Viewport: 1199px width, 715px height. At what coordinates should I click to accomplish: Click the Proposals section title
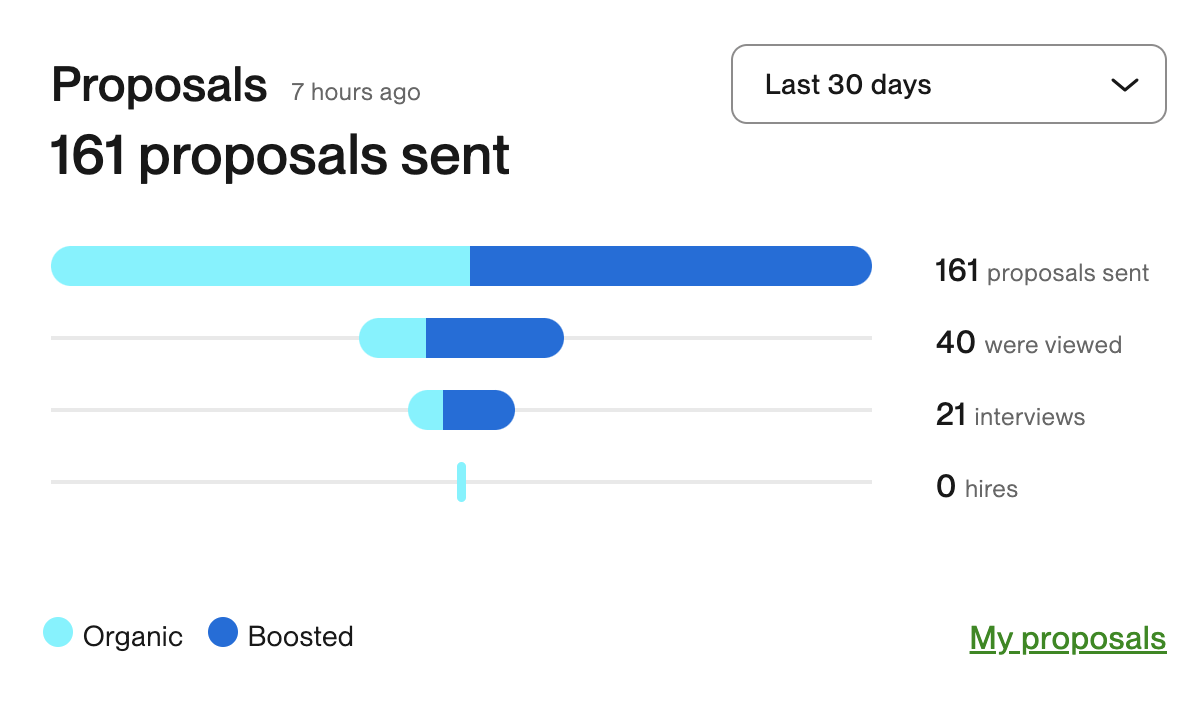[159, 86]
